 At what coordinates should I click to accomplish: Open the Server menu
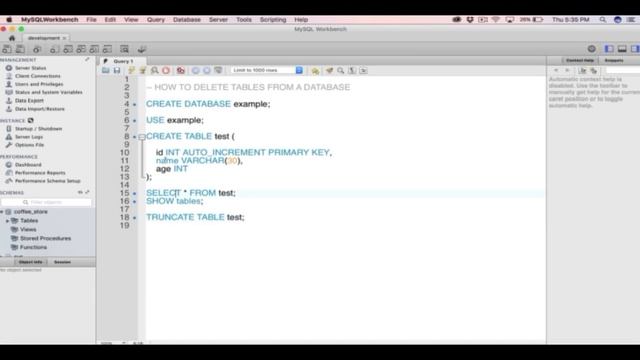218,20
